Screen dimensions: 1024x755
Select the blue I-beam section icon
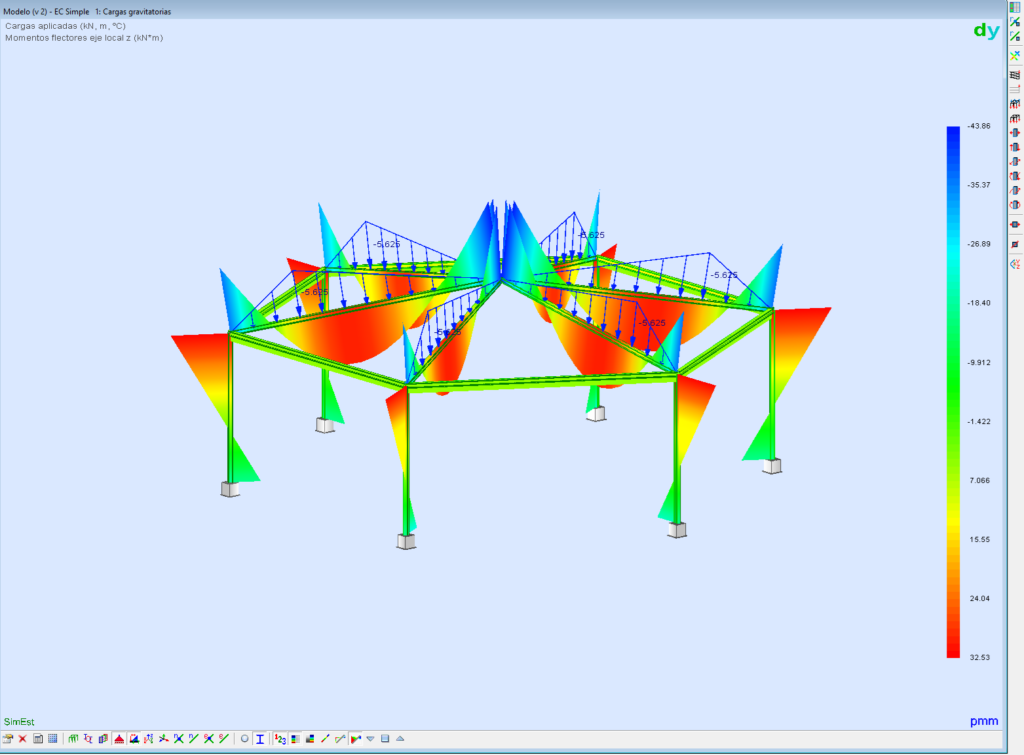tap(260, 739)
